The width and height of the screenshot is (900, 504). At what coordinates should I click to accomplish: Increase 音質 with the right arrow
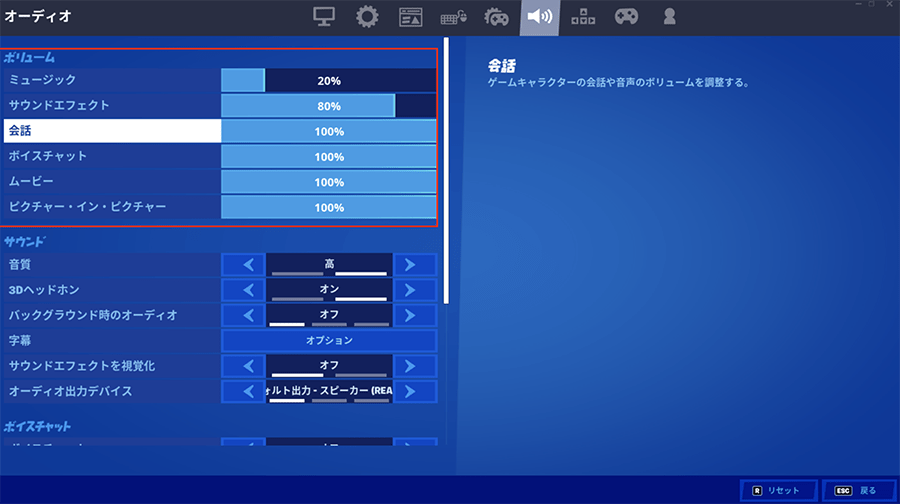coord(415,265)
